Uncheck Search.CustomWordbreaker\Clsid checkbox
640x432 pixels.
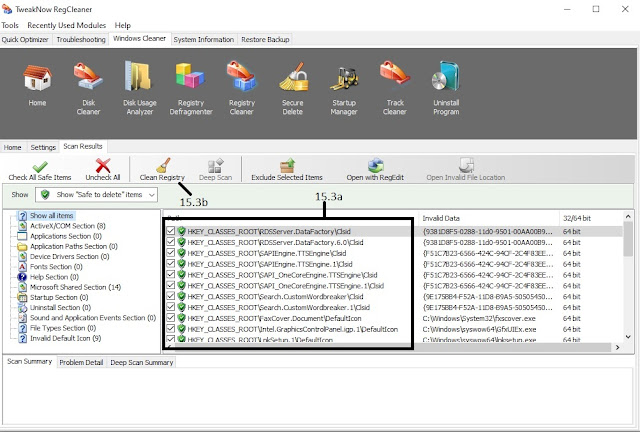(171, 296)
